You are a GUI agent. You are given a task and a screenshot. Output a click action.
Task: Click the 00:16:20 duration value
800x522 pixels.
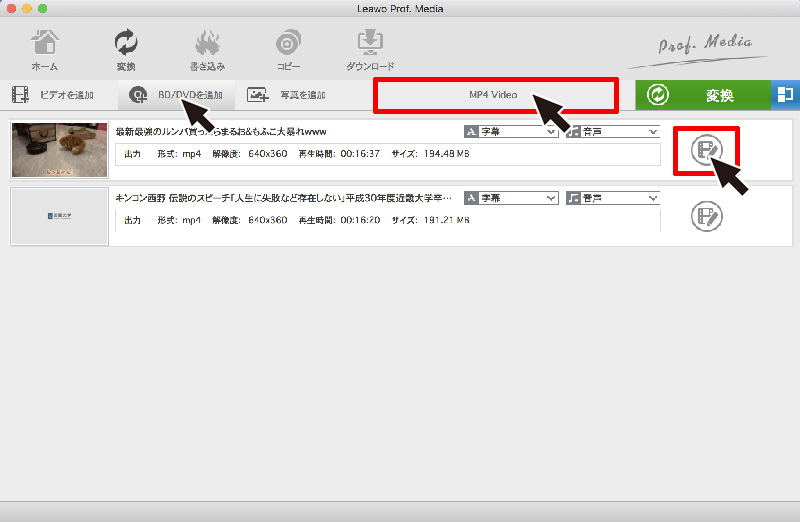[x=360, y=220]
